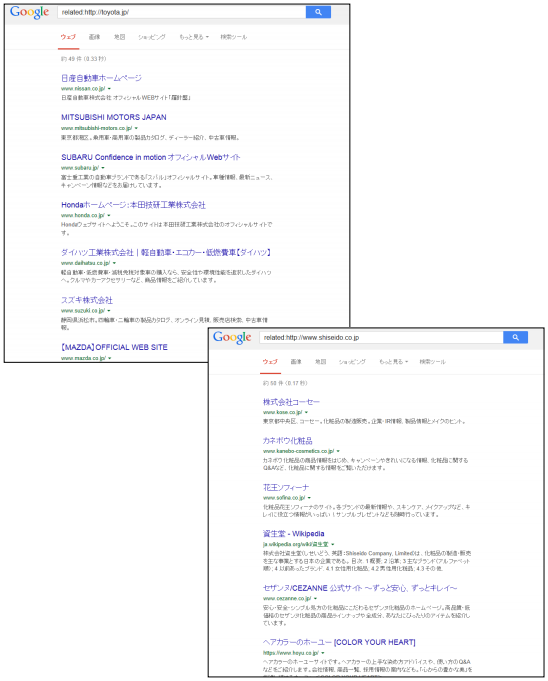548x681 pixels.
Task: Select the 画像 tab in the toyota.jp window
Action: [x=94, y=37]
